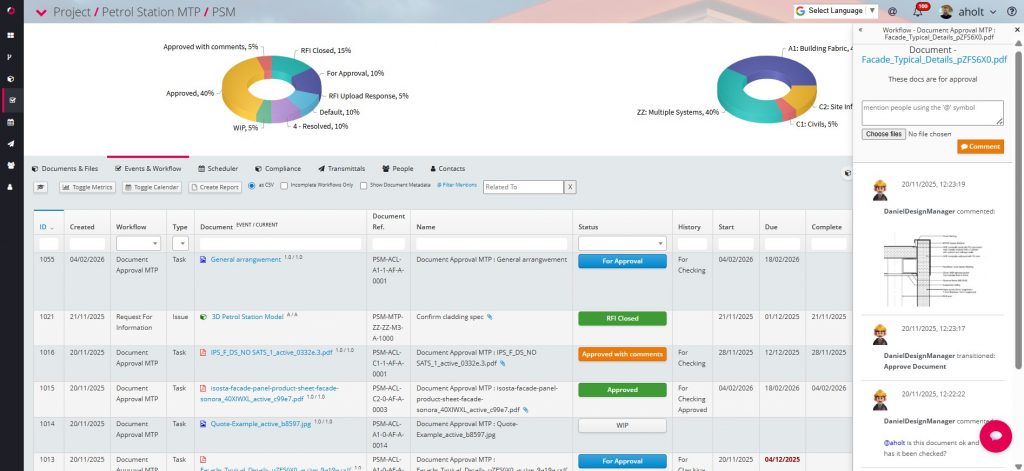Open the Contacts tab
The width and height of the screenshot is (1024, 471).
click(447, 169)
